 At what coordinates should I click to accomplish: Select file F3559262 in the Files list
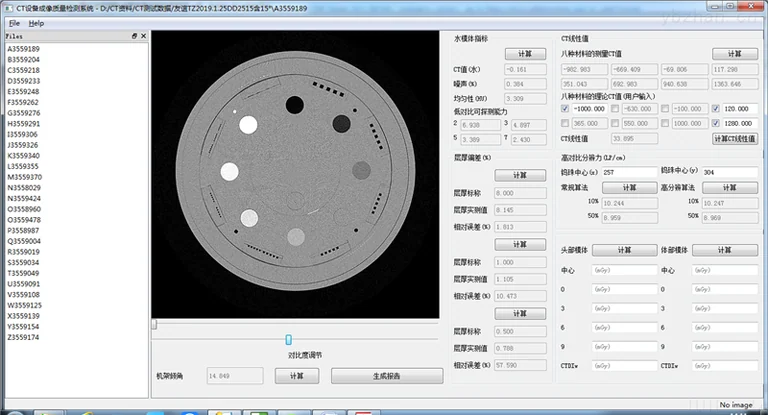tap(24, 102)
